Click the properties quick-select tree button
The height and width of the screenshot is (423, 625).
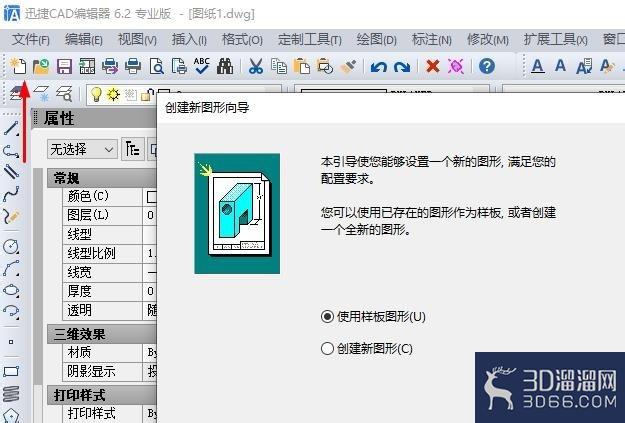(133, 150)
